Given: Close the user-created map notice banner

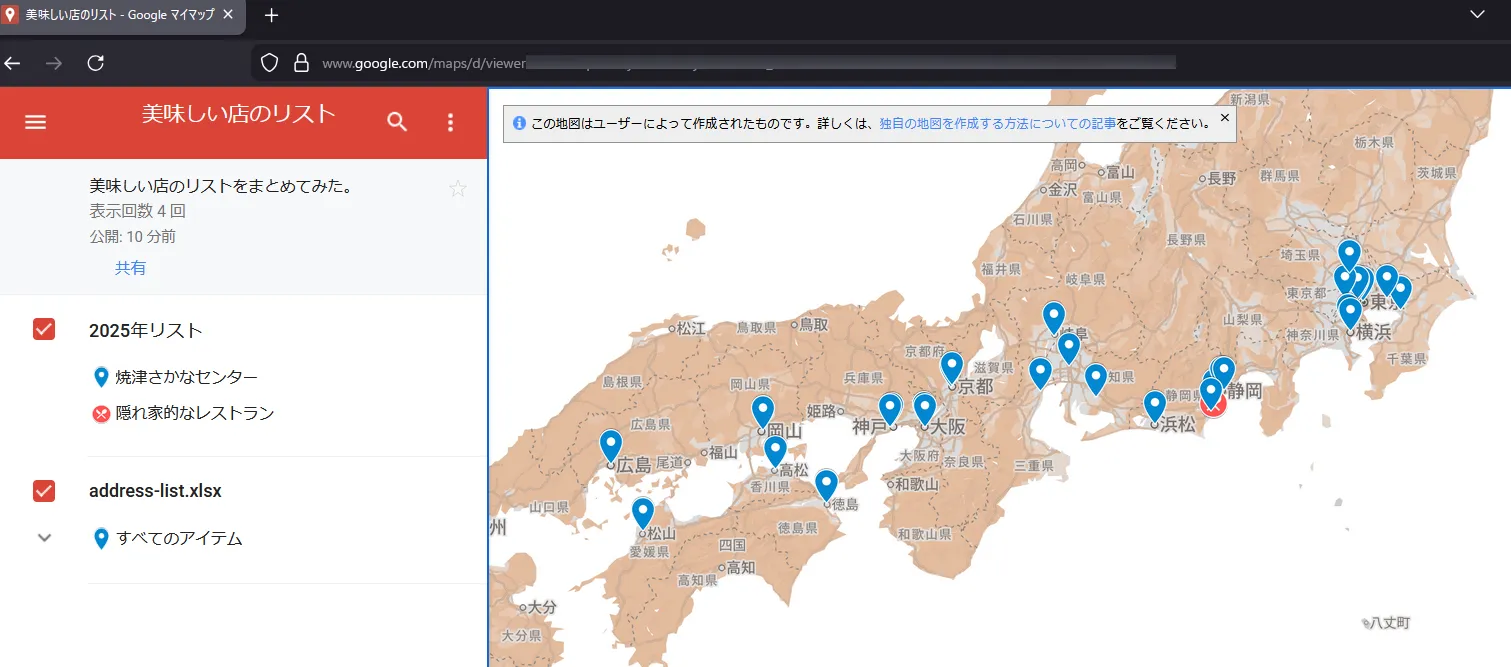Looking at the screenshot, I should click(x=1225, y=118).
